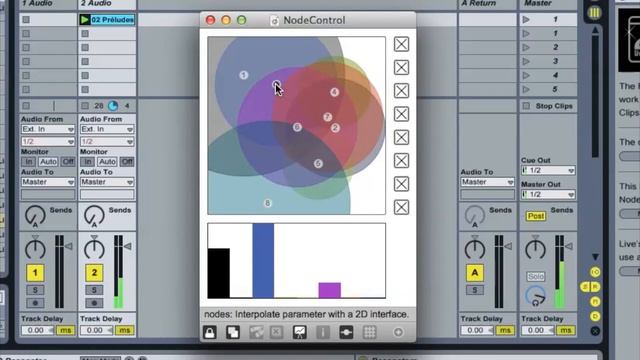Click the greyed X delete icon in toolbar
Screen dimensions: 640x360
click(x=276, y=332)
